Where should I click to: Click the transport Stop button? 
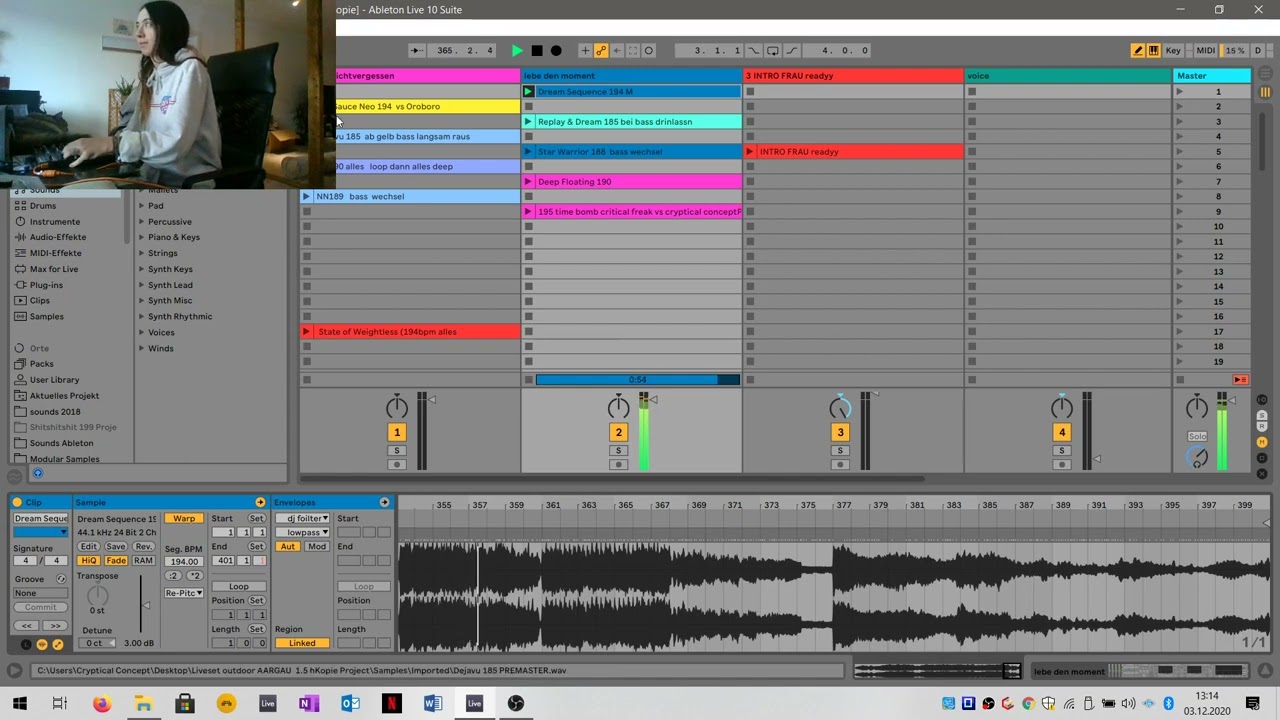click(537, 50)
